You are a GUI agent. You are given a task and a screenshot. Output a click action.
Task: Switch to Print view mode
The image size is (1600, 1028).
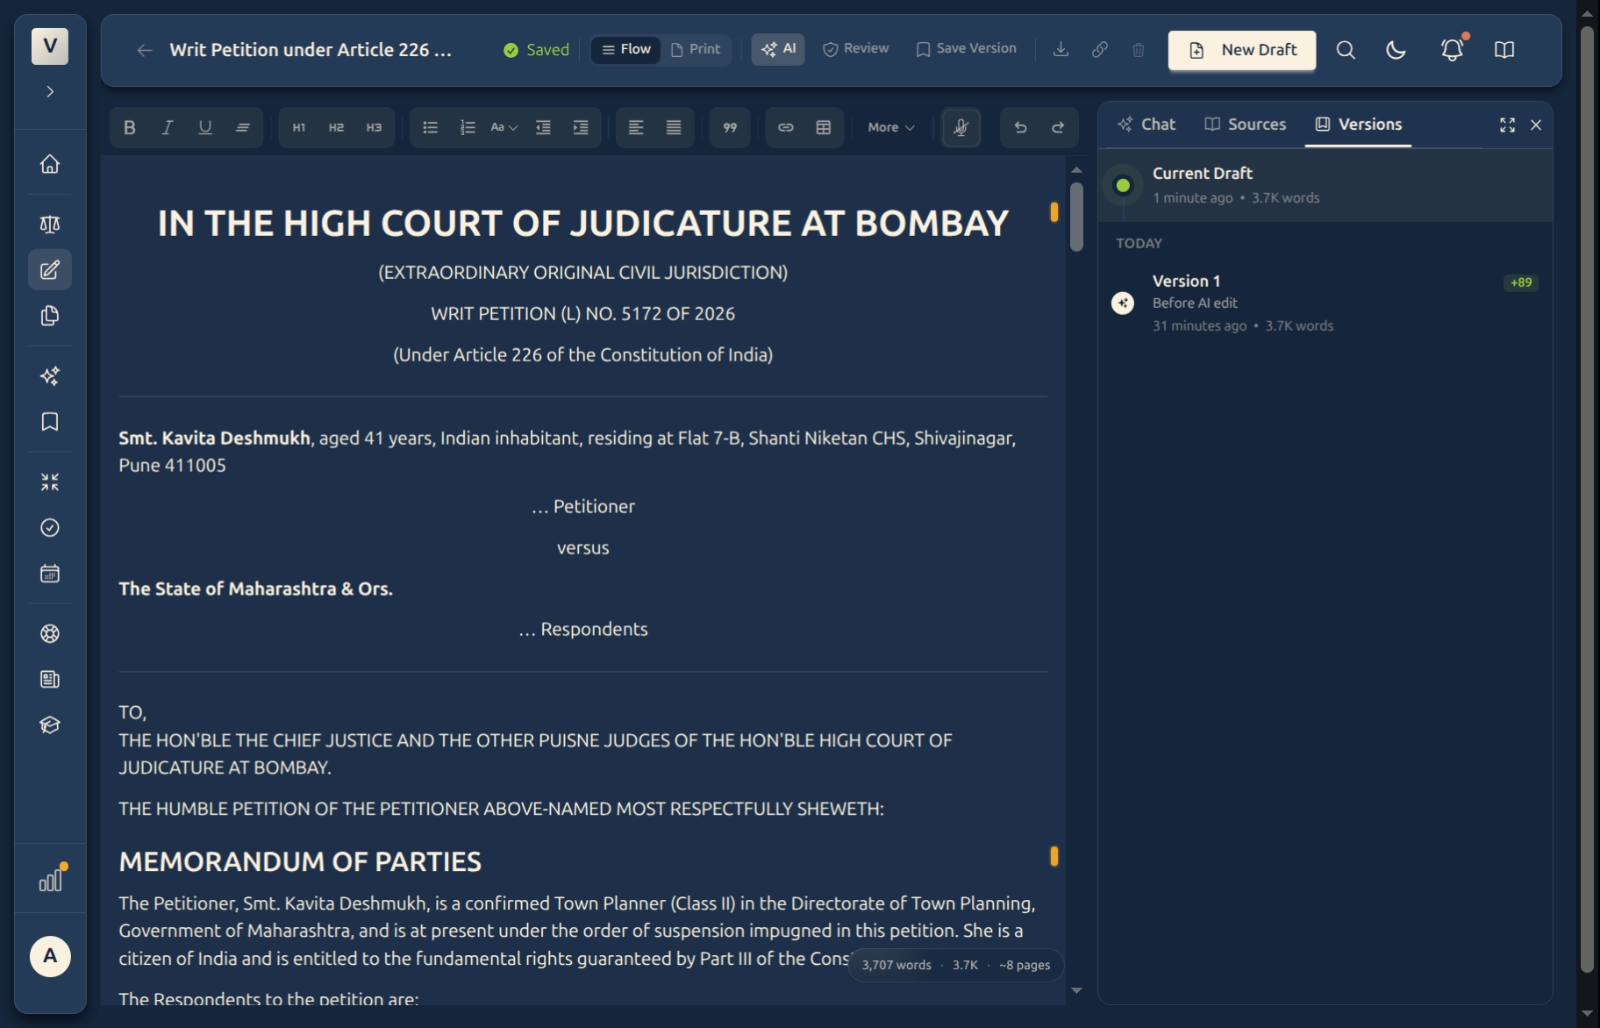[695, 49]
